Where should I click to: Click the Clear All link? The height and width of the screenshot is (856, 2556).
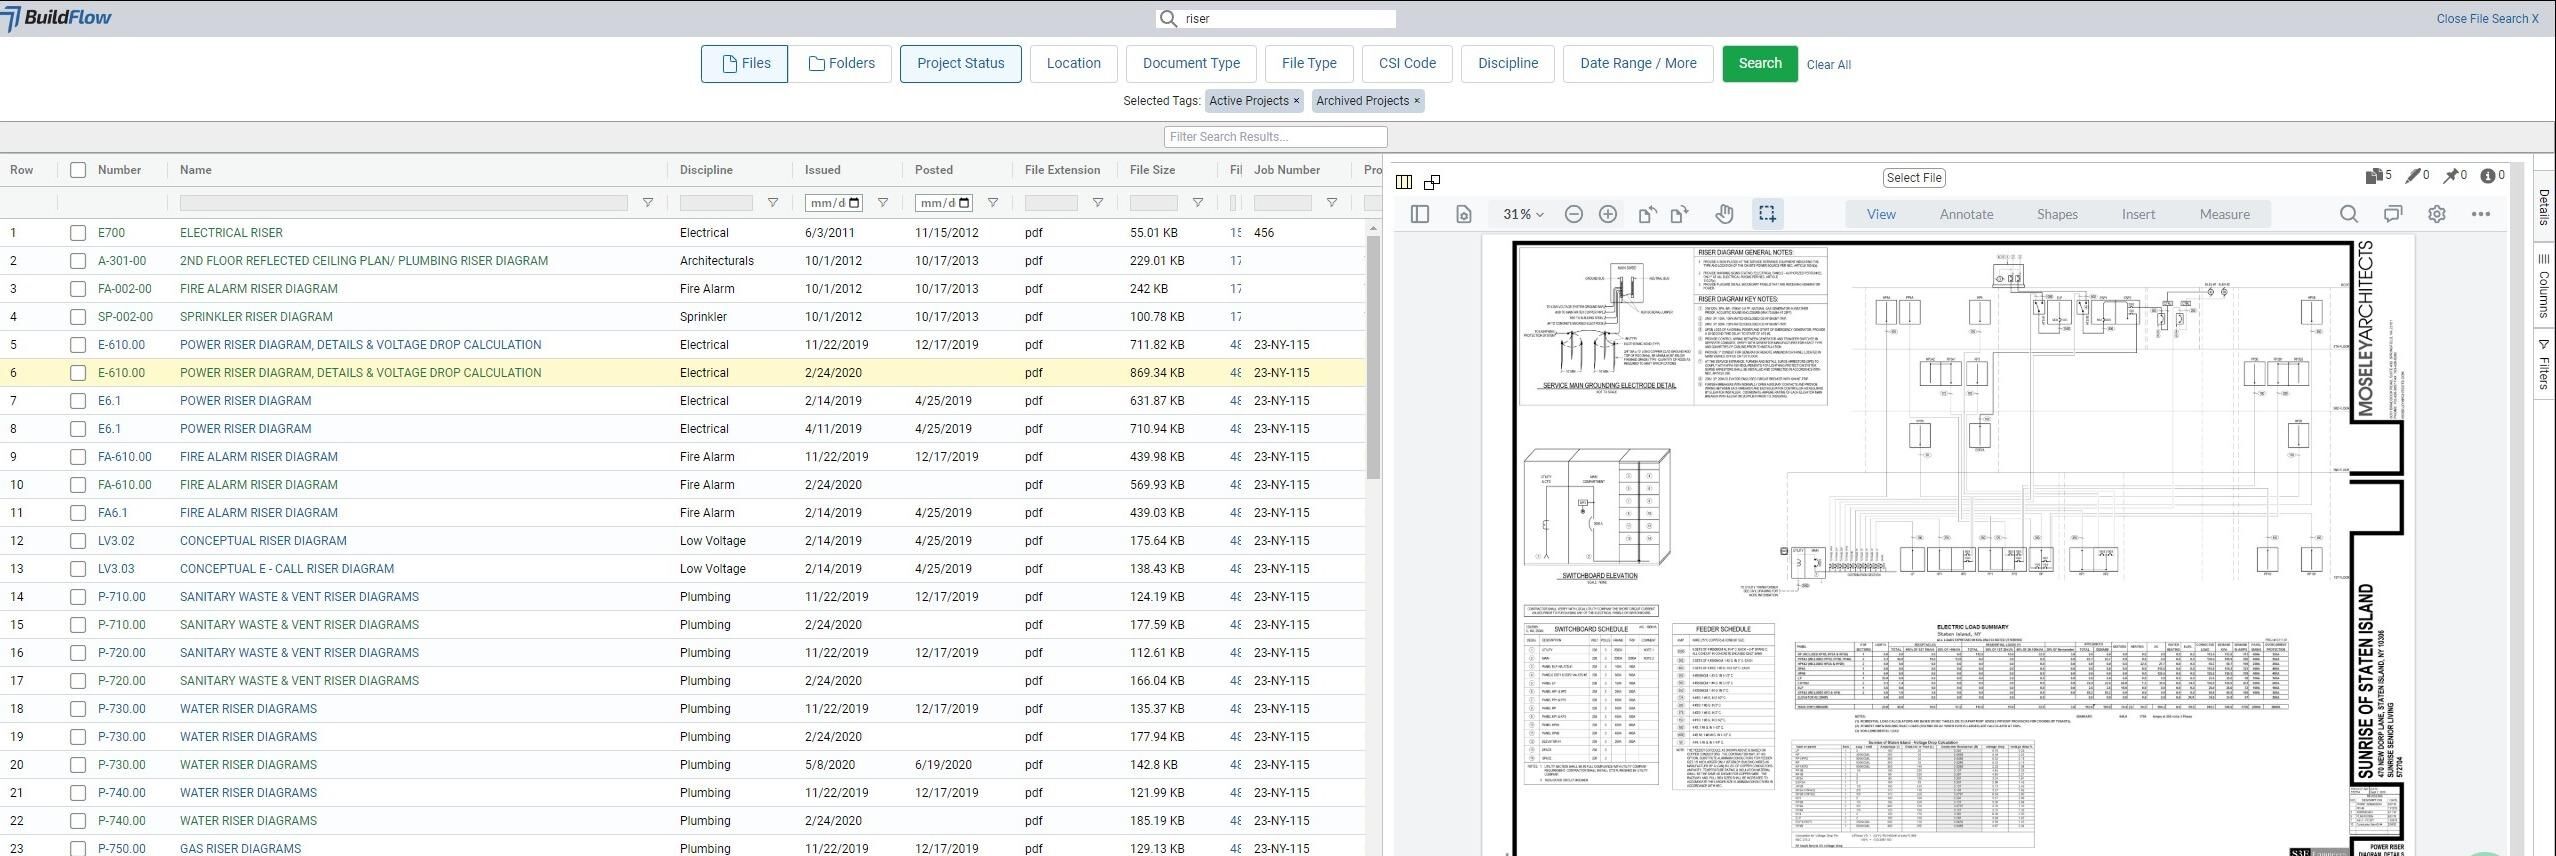(x=1828, y=65)
